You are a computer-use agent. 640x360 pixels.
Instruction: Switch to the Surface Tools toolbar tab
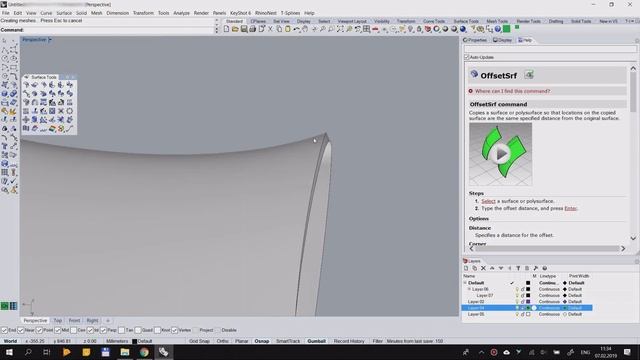pos(466,21)
